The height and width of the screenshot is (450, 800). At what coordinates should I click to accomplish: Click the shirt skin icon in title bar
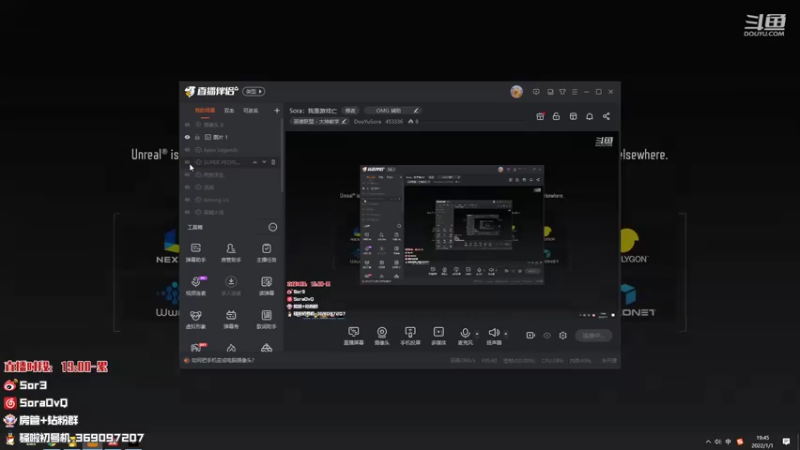(x=562, y=92)
